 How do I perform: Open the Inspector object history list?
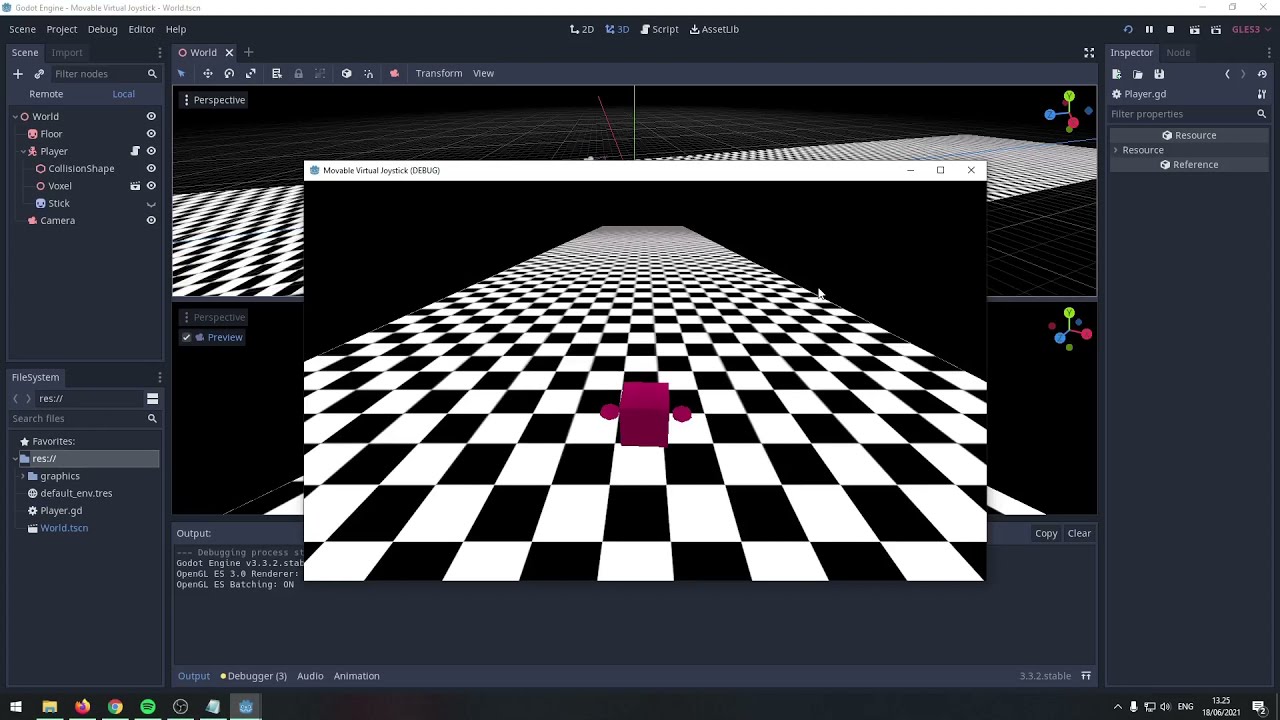click(x=1262, y=74)
